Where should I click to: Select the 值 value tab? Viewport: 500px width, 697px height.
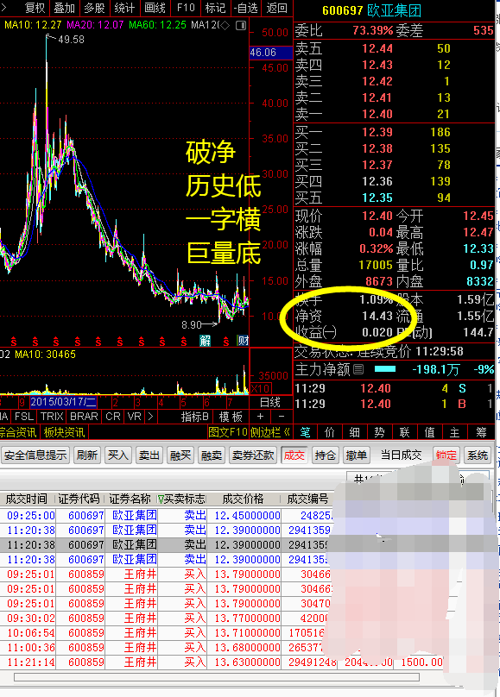(x=429, y=432)
